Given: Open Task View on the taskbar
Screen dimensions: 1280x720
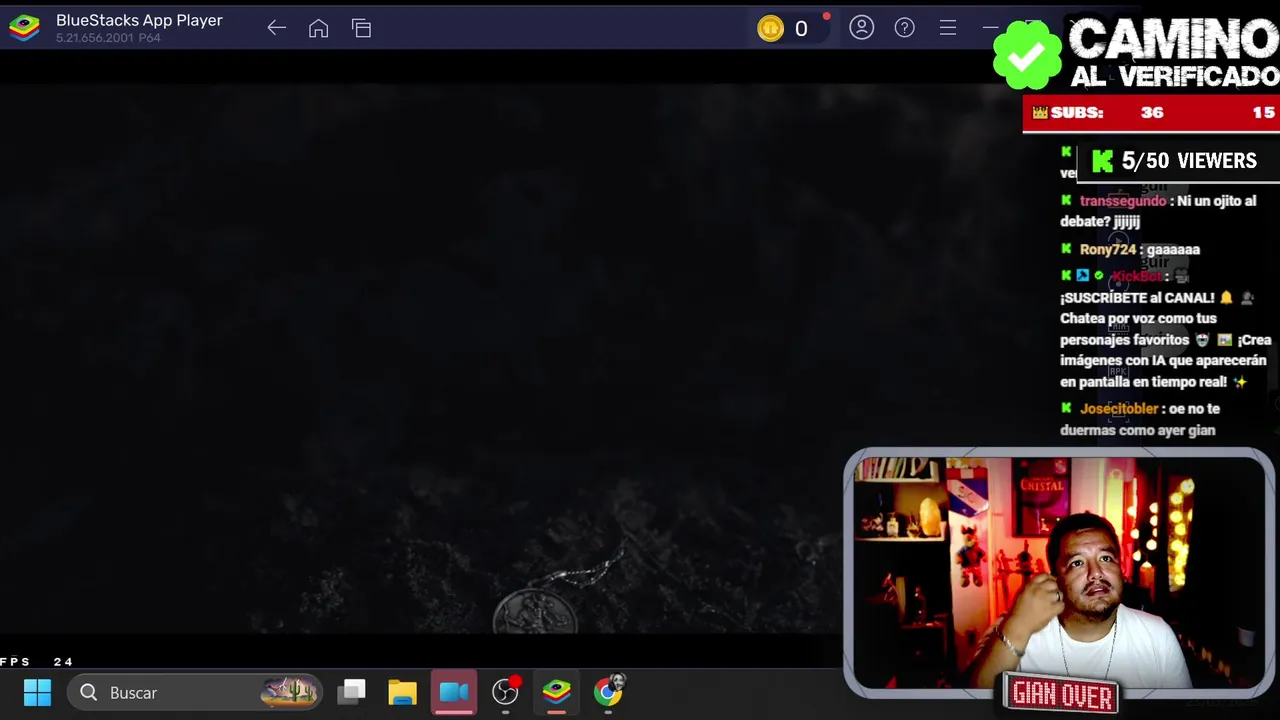Looking at the screenshot, I should coord(352,692).
